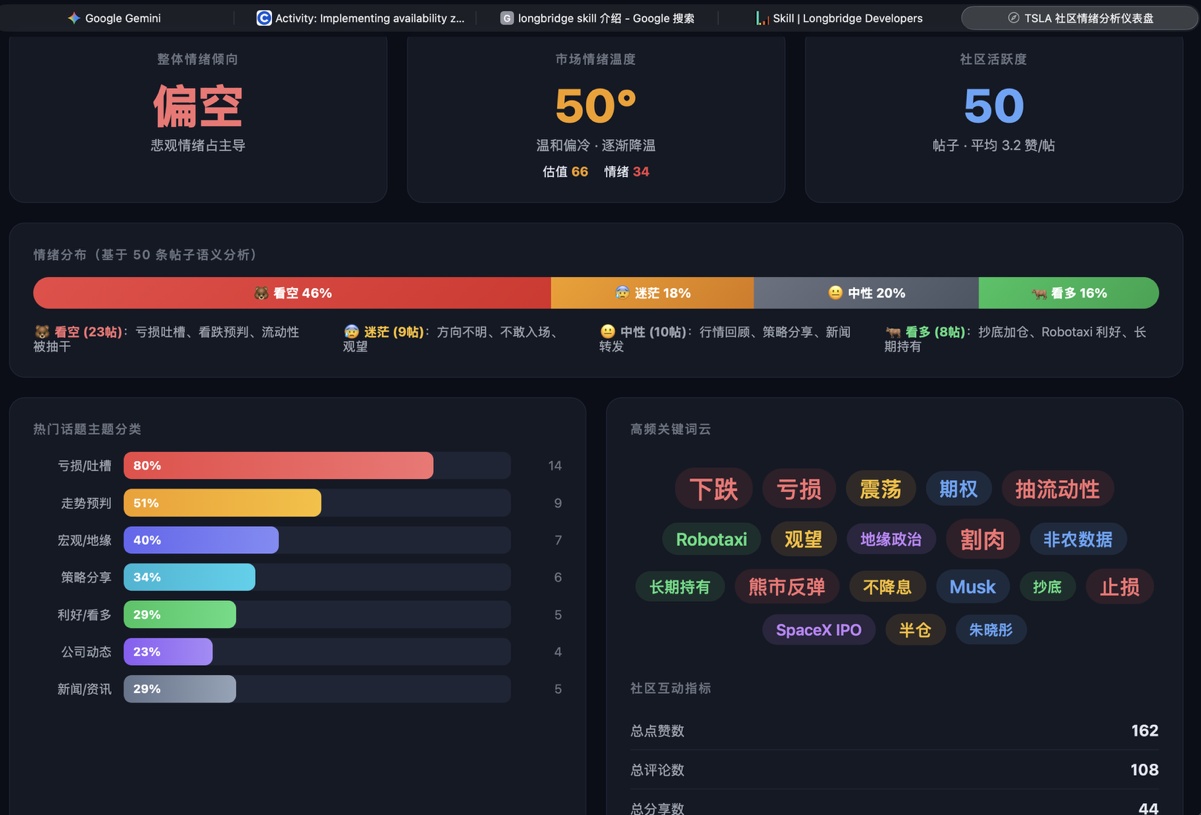The width and height of the screenshot is (1201, 815).
Task: Click the bear emoji in 看空 46% segment
Action: (261, 293)
